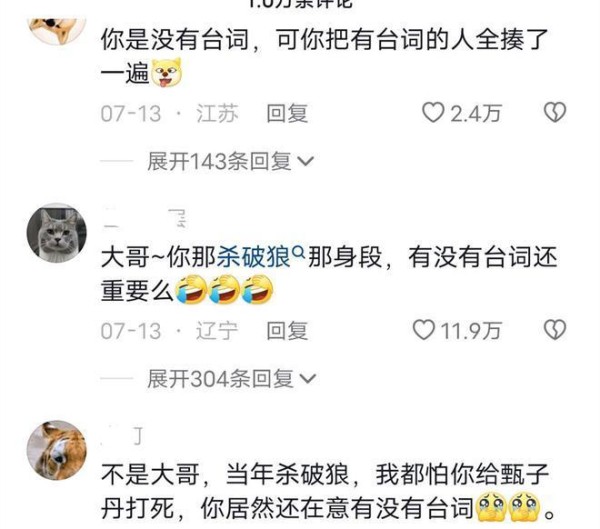Viewport: 600px width, 529px height.
Task: Click the chevron next to 展开304条回复
Action: click(308, 379)
